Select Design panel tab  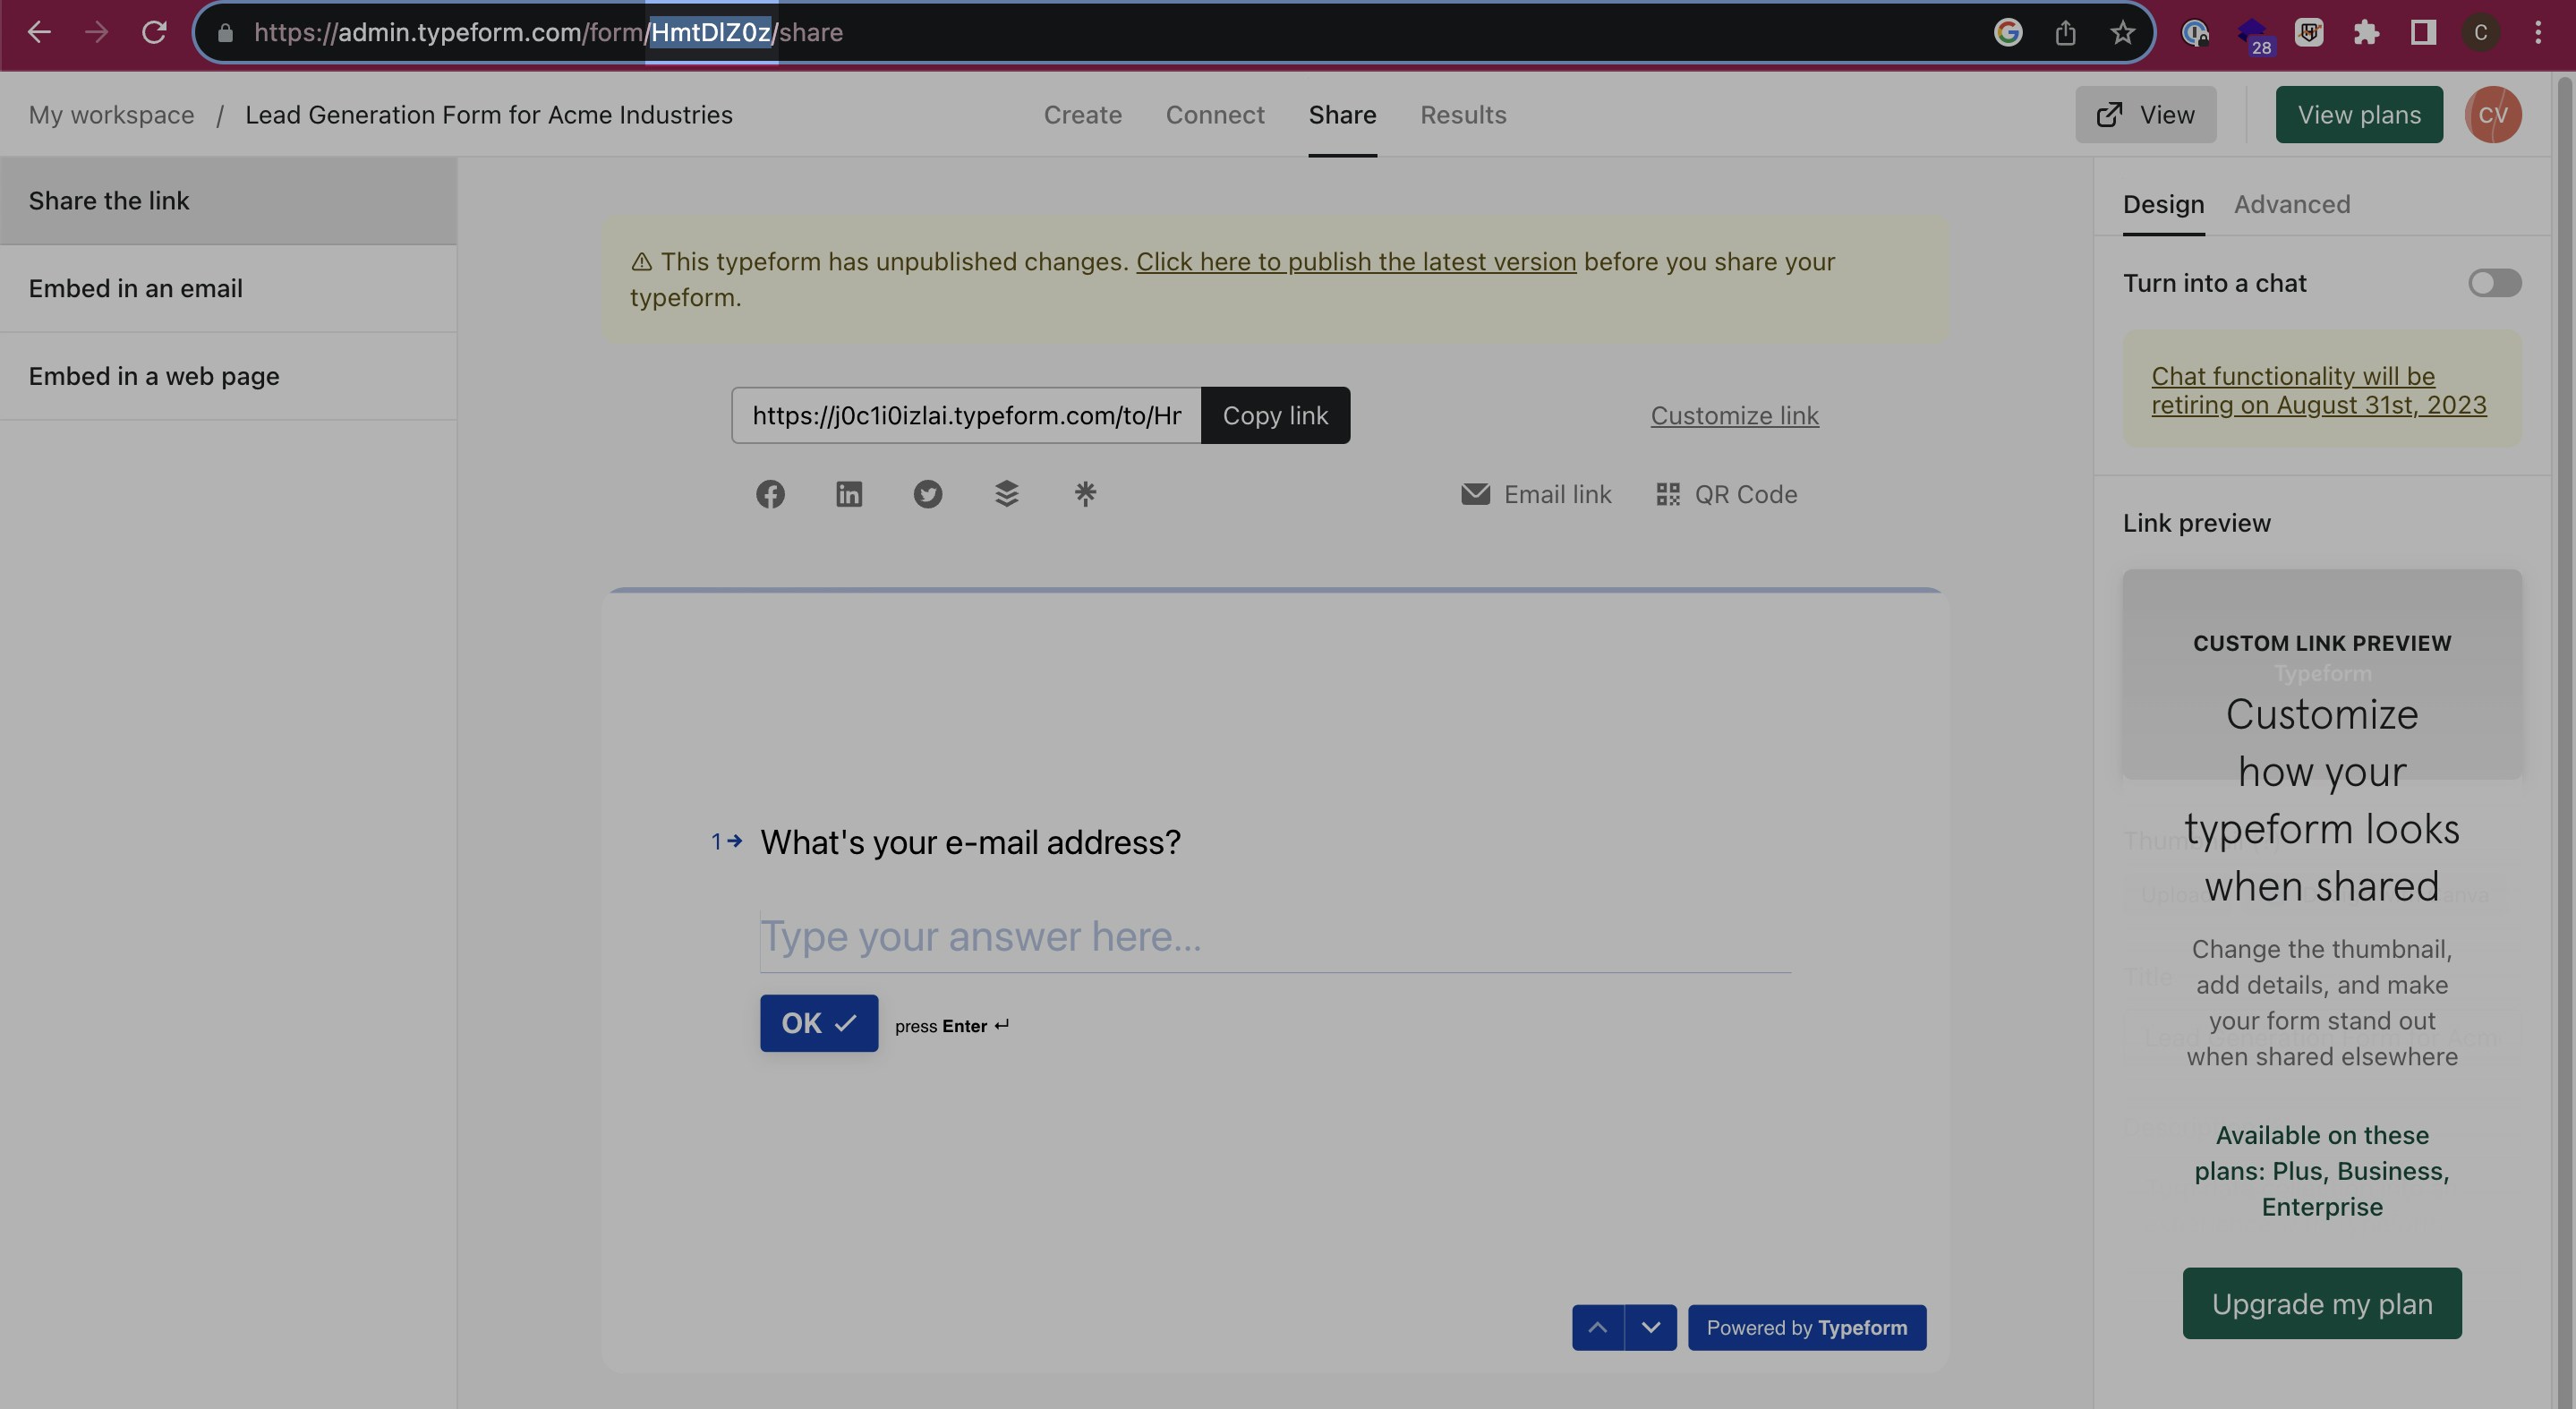(2163, 204)
